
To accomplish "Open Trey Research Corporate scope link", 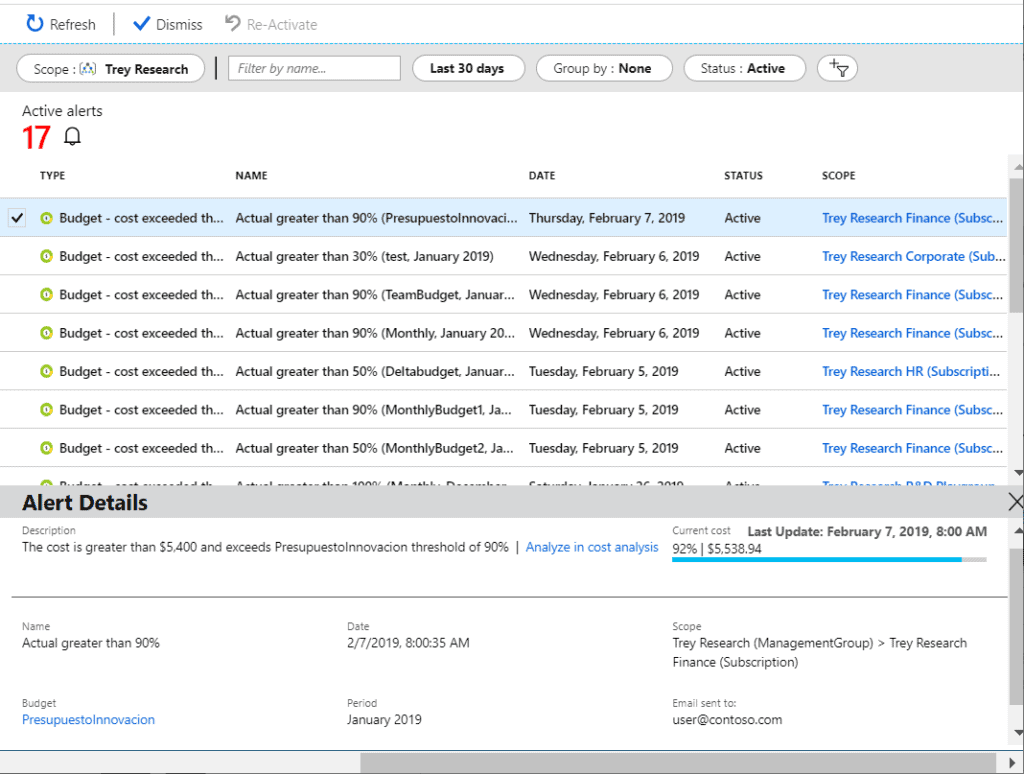I will point(912,257).
